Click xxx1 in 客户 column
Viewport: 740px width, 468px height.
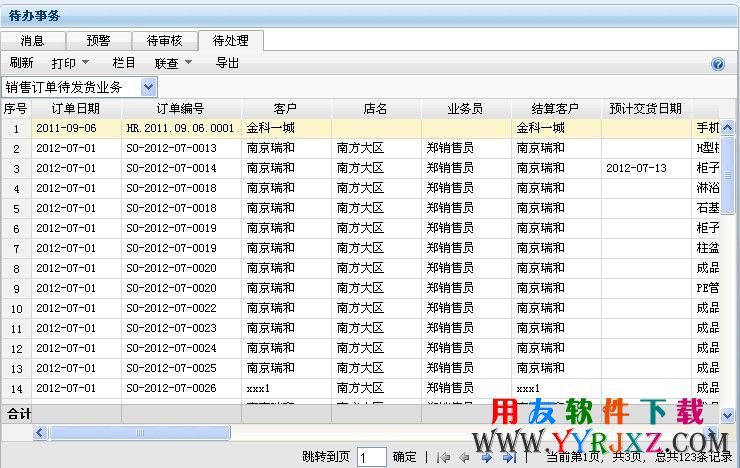pyautogui.click(x=286, y=388)
